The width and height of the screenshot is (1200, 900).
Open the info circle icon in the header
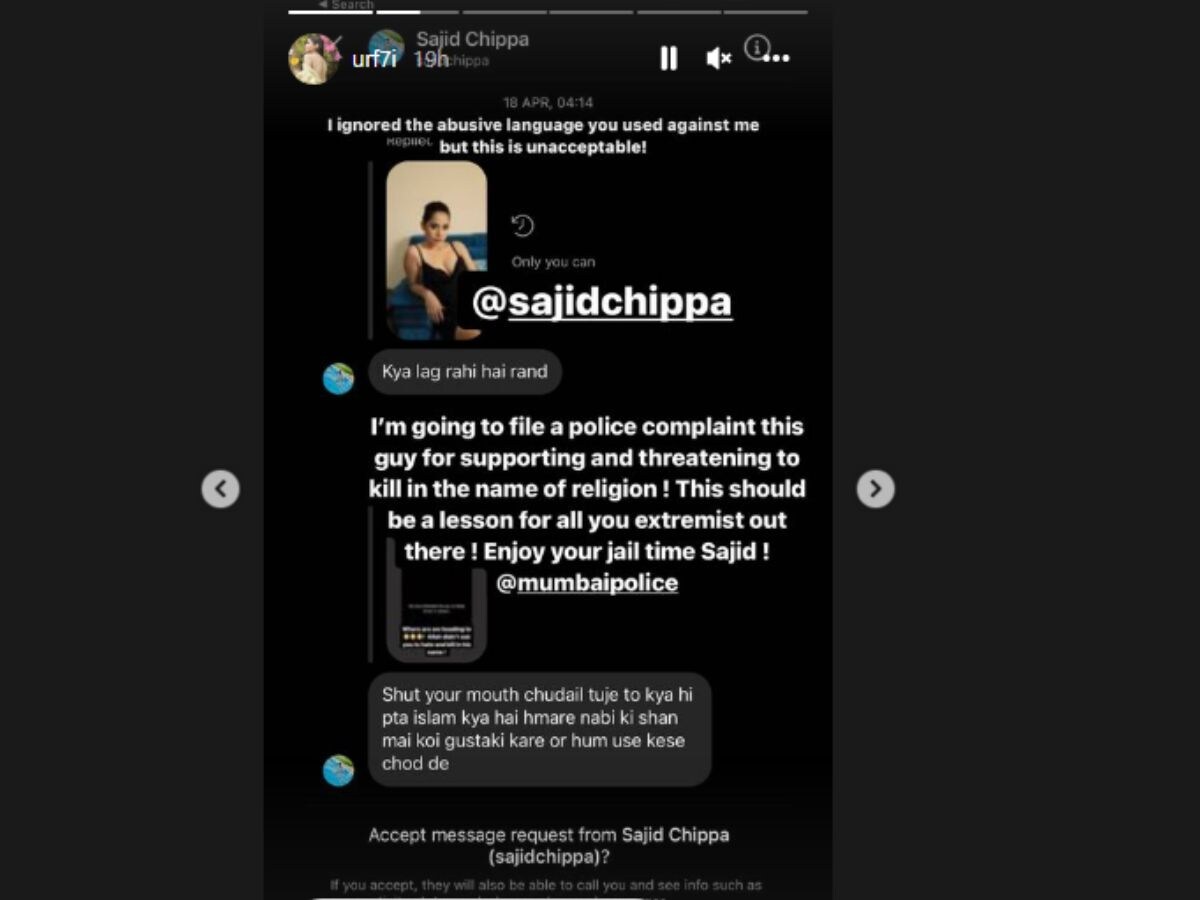tap(757, 46)
